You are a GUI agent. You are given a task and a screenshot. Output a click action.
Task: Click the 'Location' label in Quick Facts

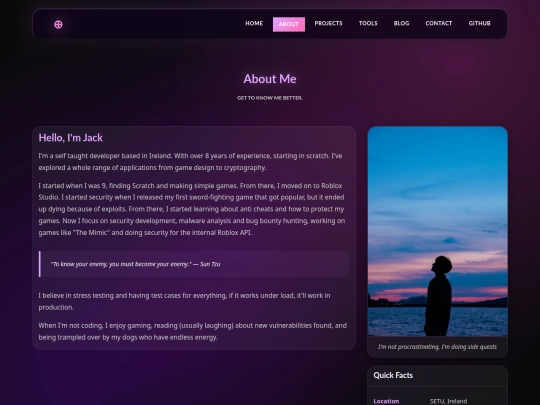click(x=386, y=401)
